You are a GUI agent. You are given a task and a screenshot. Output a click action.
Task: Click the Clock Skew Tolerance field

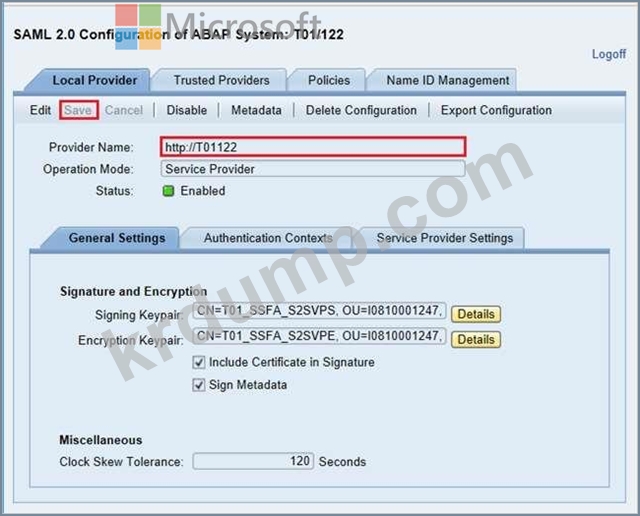(x=253, y=461)
